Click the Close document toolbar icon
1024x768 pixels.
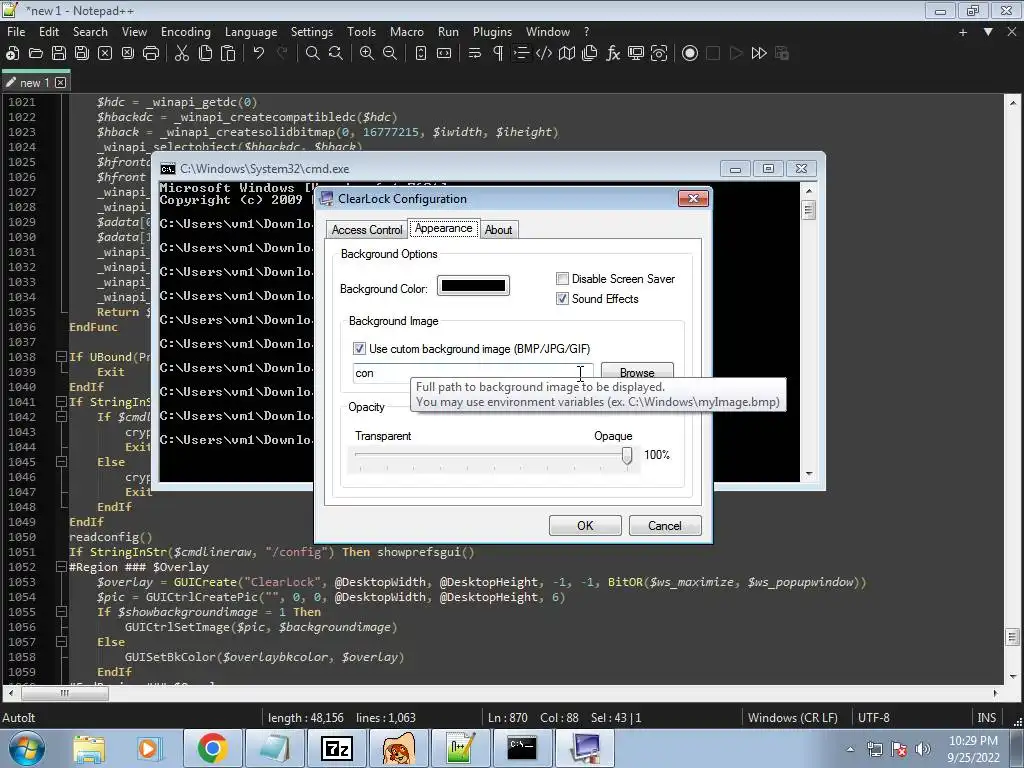point(104,54)
